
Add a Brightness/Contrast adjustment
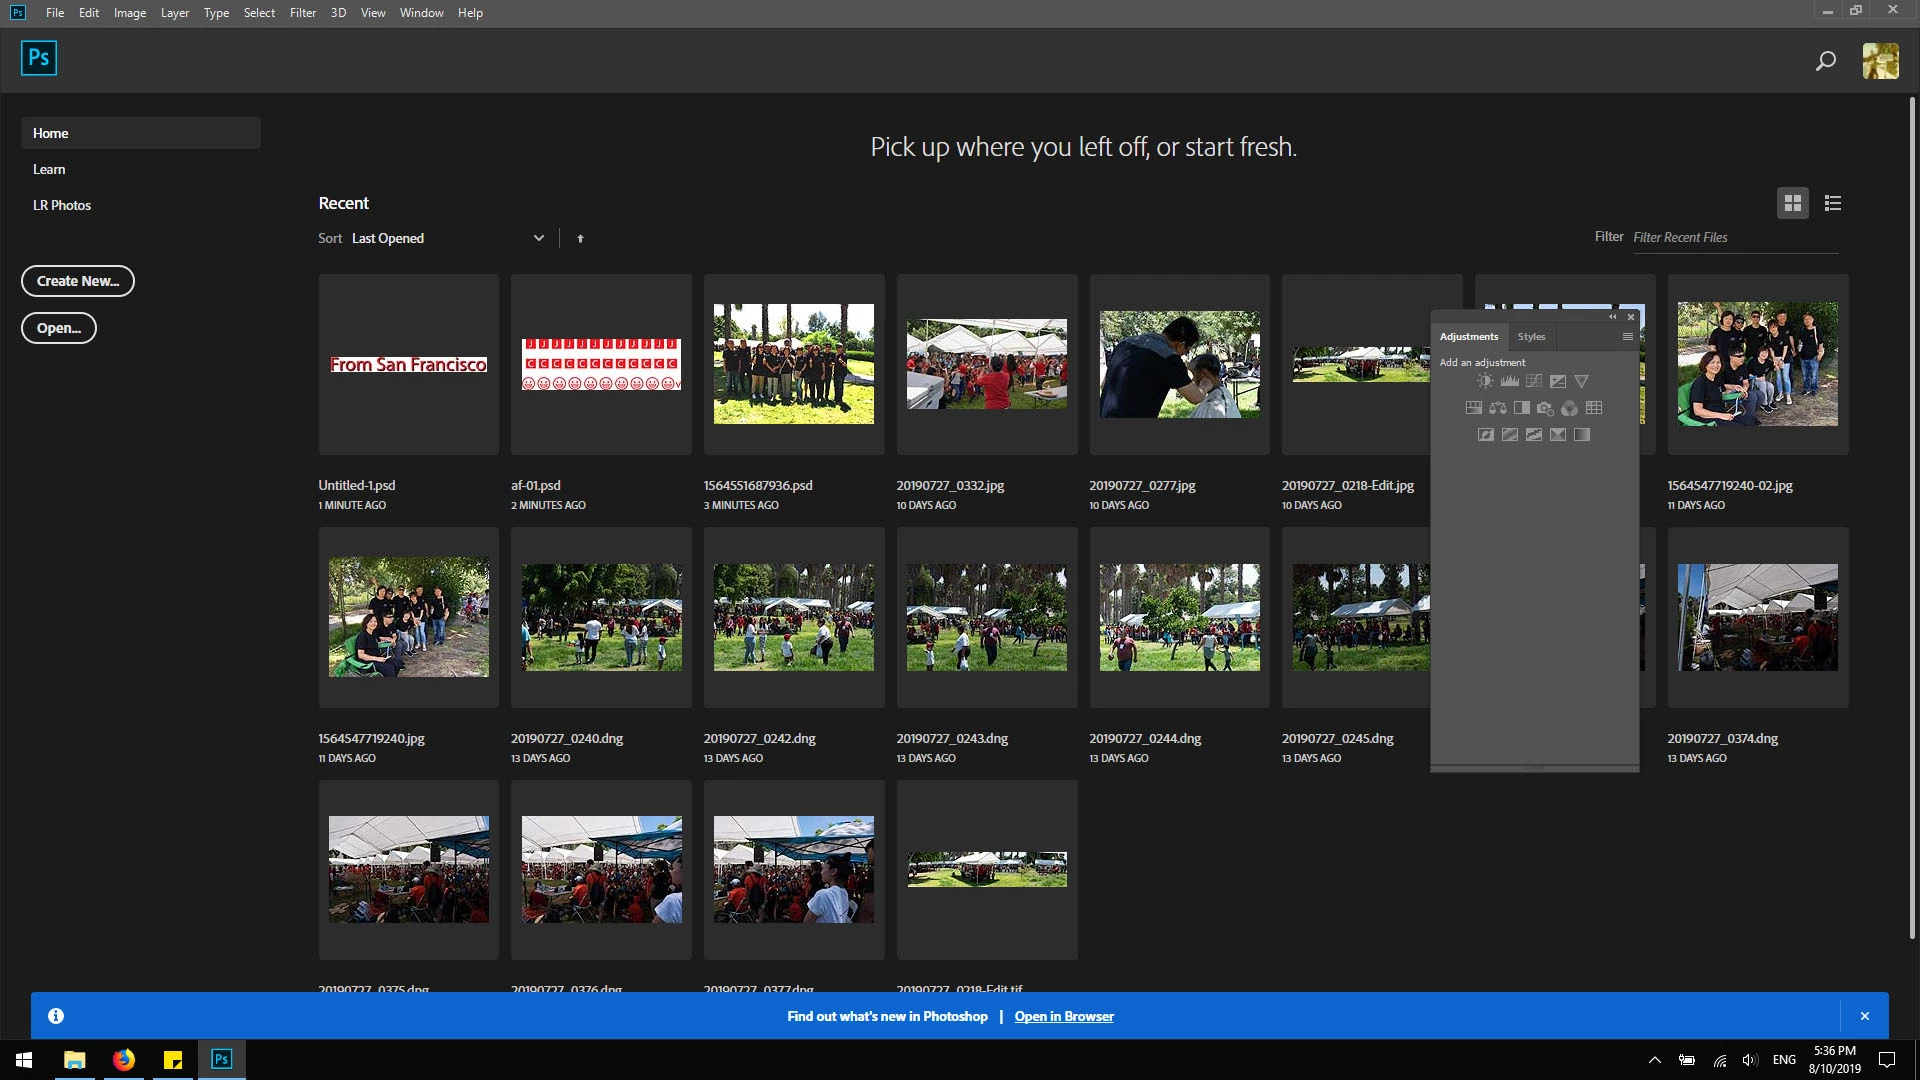click(1485, 381)
